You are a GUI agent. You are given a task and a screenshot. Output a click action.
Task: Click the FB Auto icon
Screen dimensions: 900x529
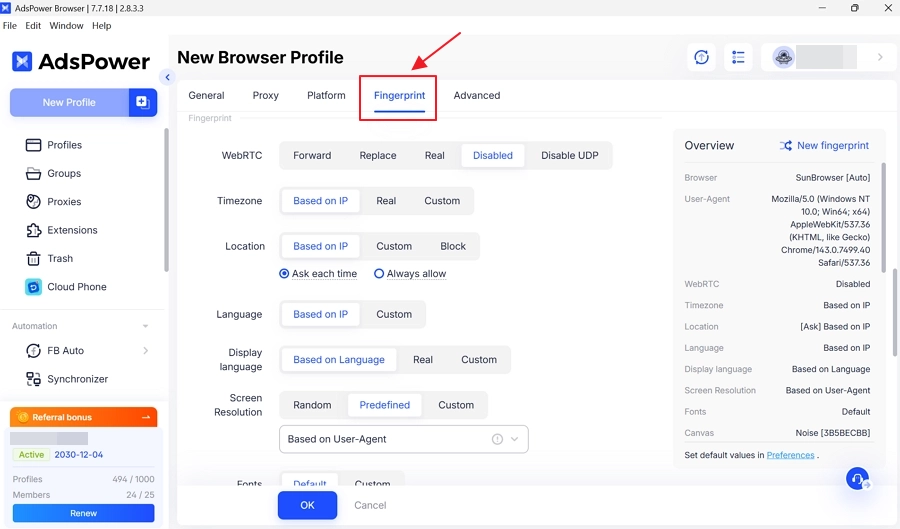click(x=33, y=351)
